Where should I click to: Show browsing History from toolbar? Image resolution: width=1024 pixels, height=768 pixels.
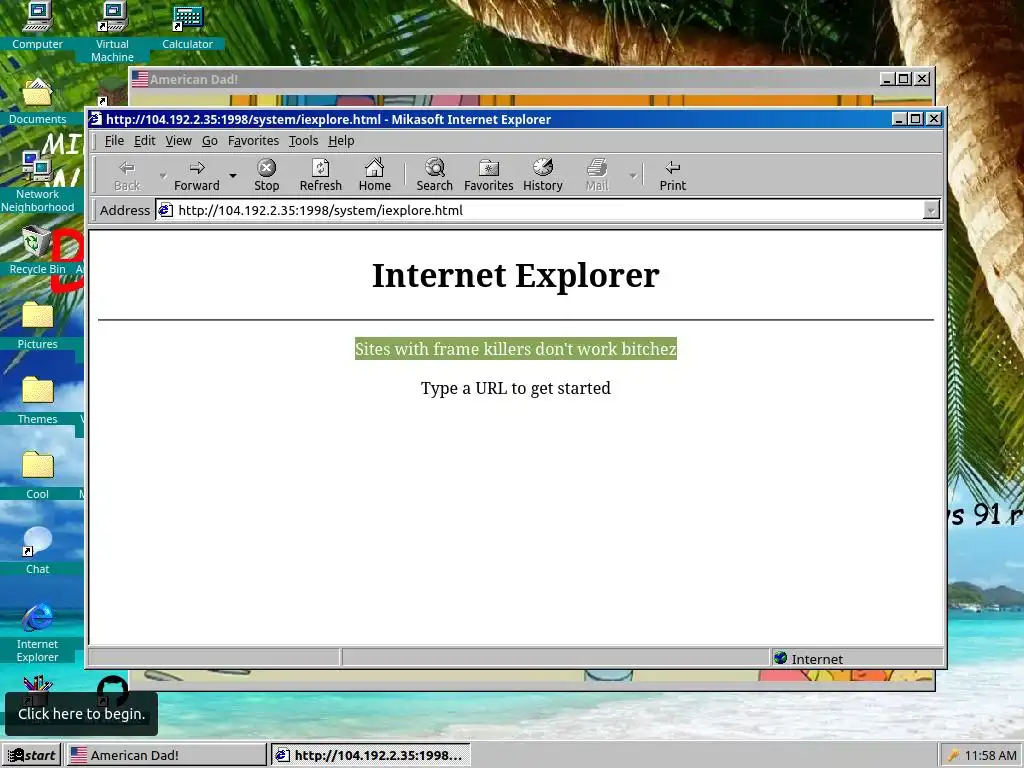(543, 175)
